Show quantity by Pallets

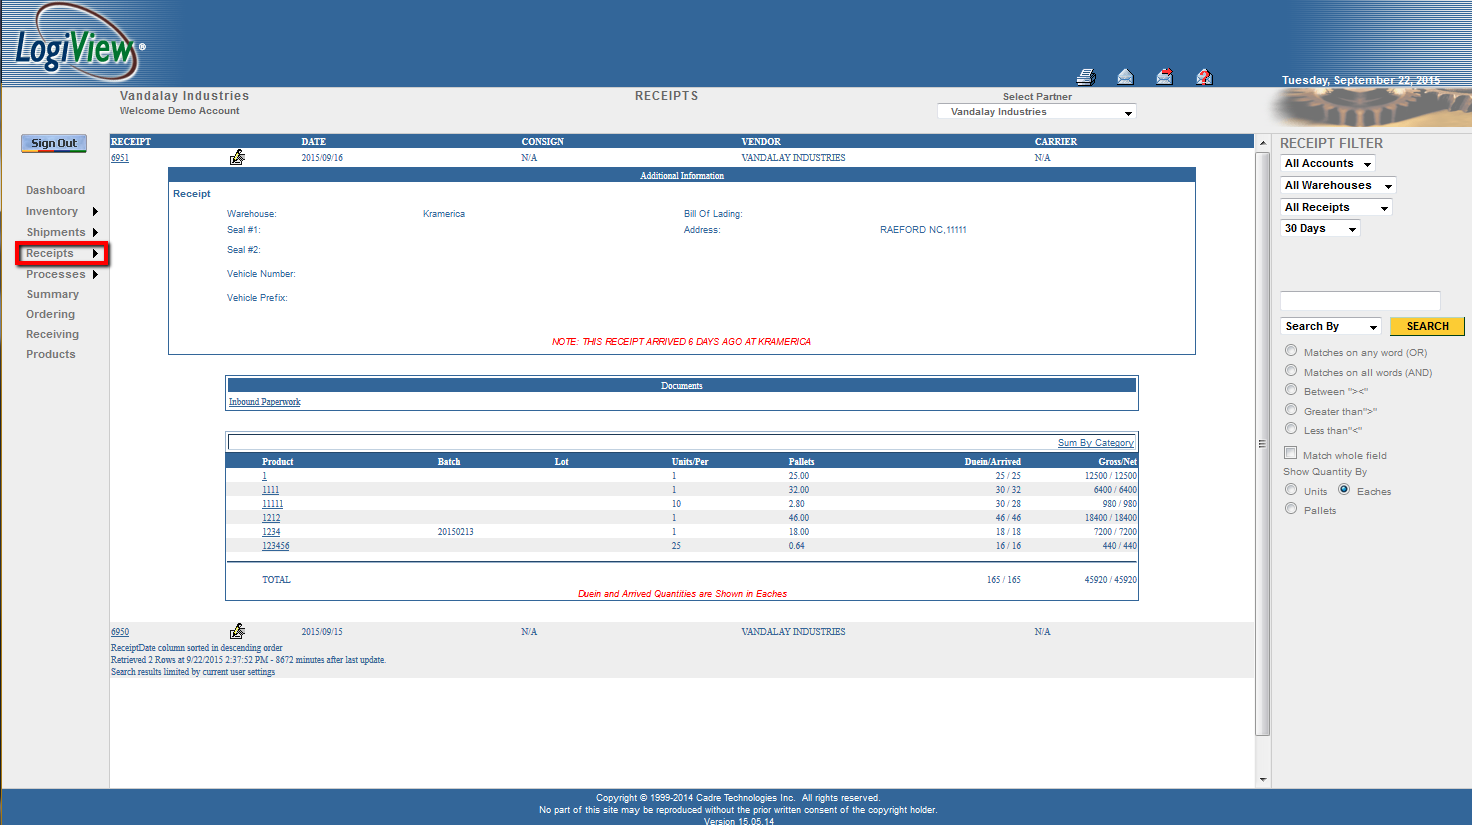(1291, 509)
